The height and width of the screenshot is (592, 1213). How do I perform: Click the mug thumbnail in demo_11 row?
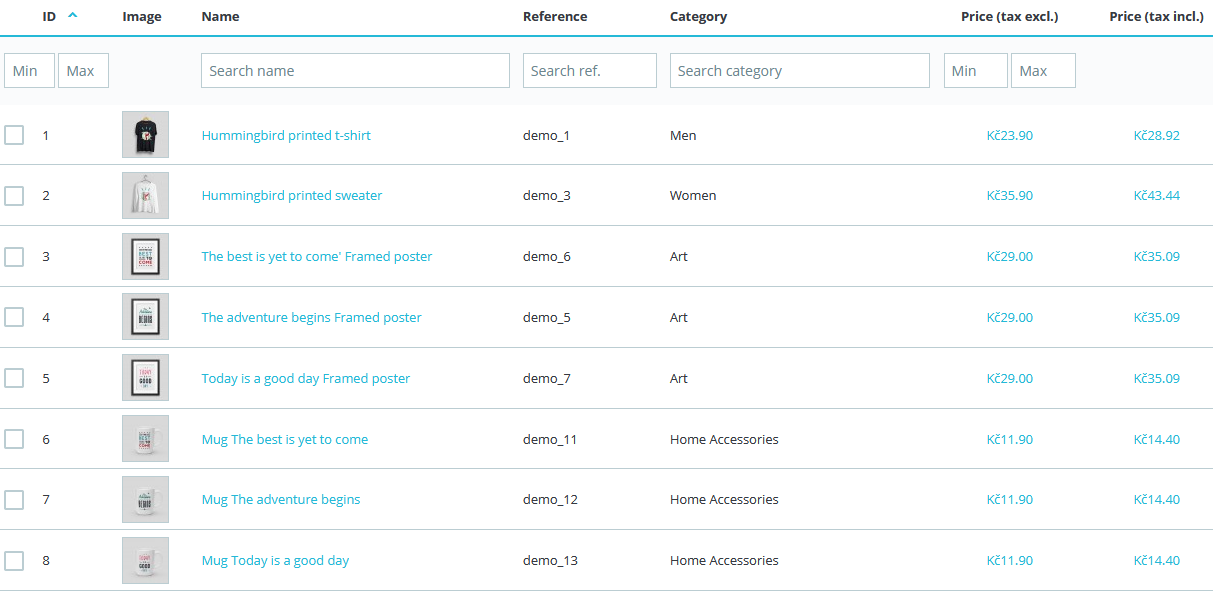(x=145, y=438)
